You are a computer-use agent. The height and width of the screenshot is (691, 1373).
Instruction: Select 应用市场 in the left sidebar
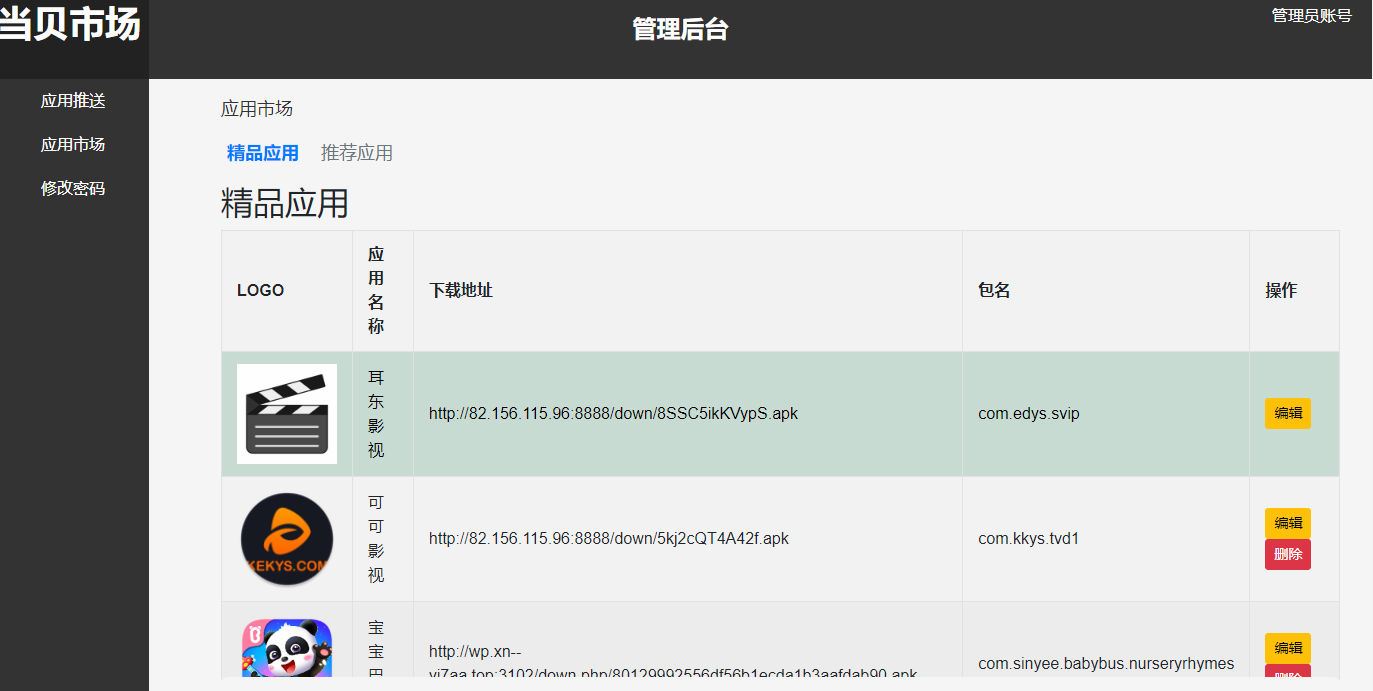pos(71,144)
